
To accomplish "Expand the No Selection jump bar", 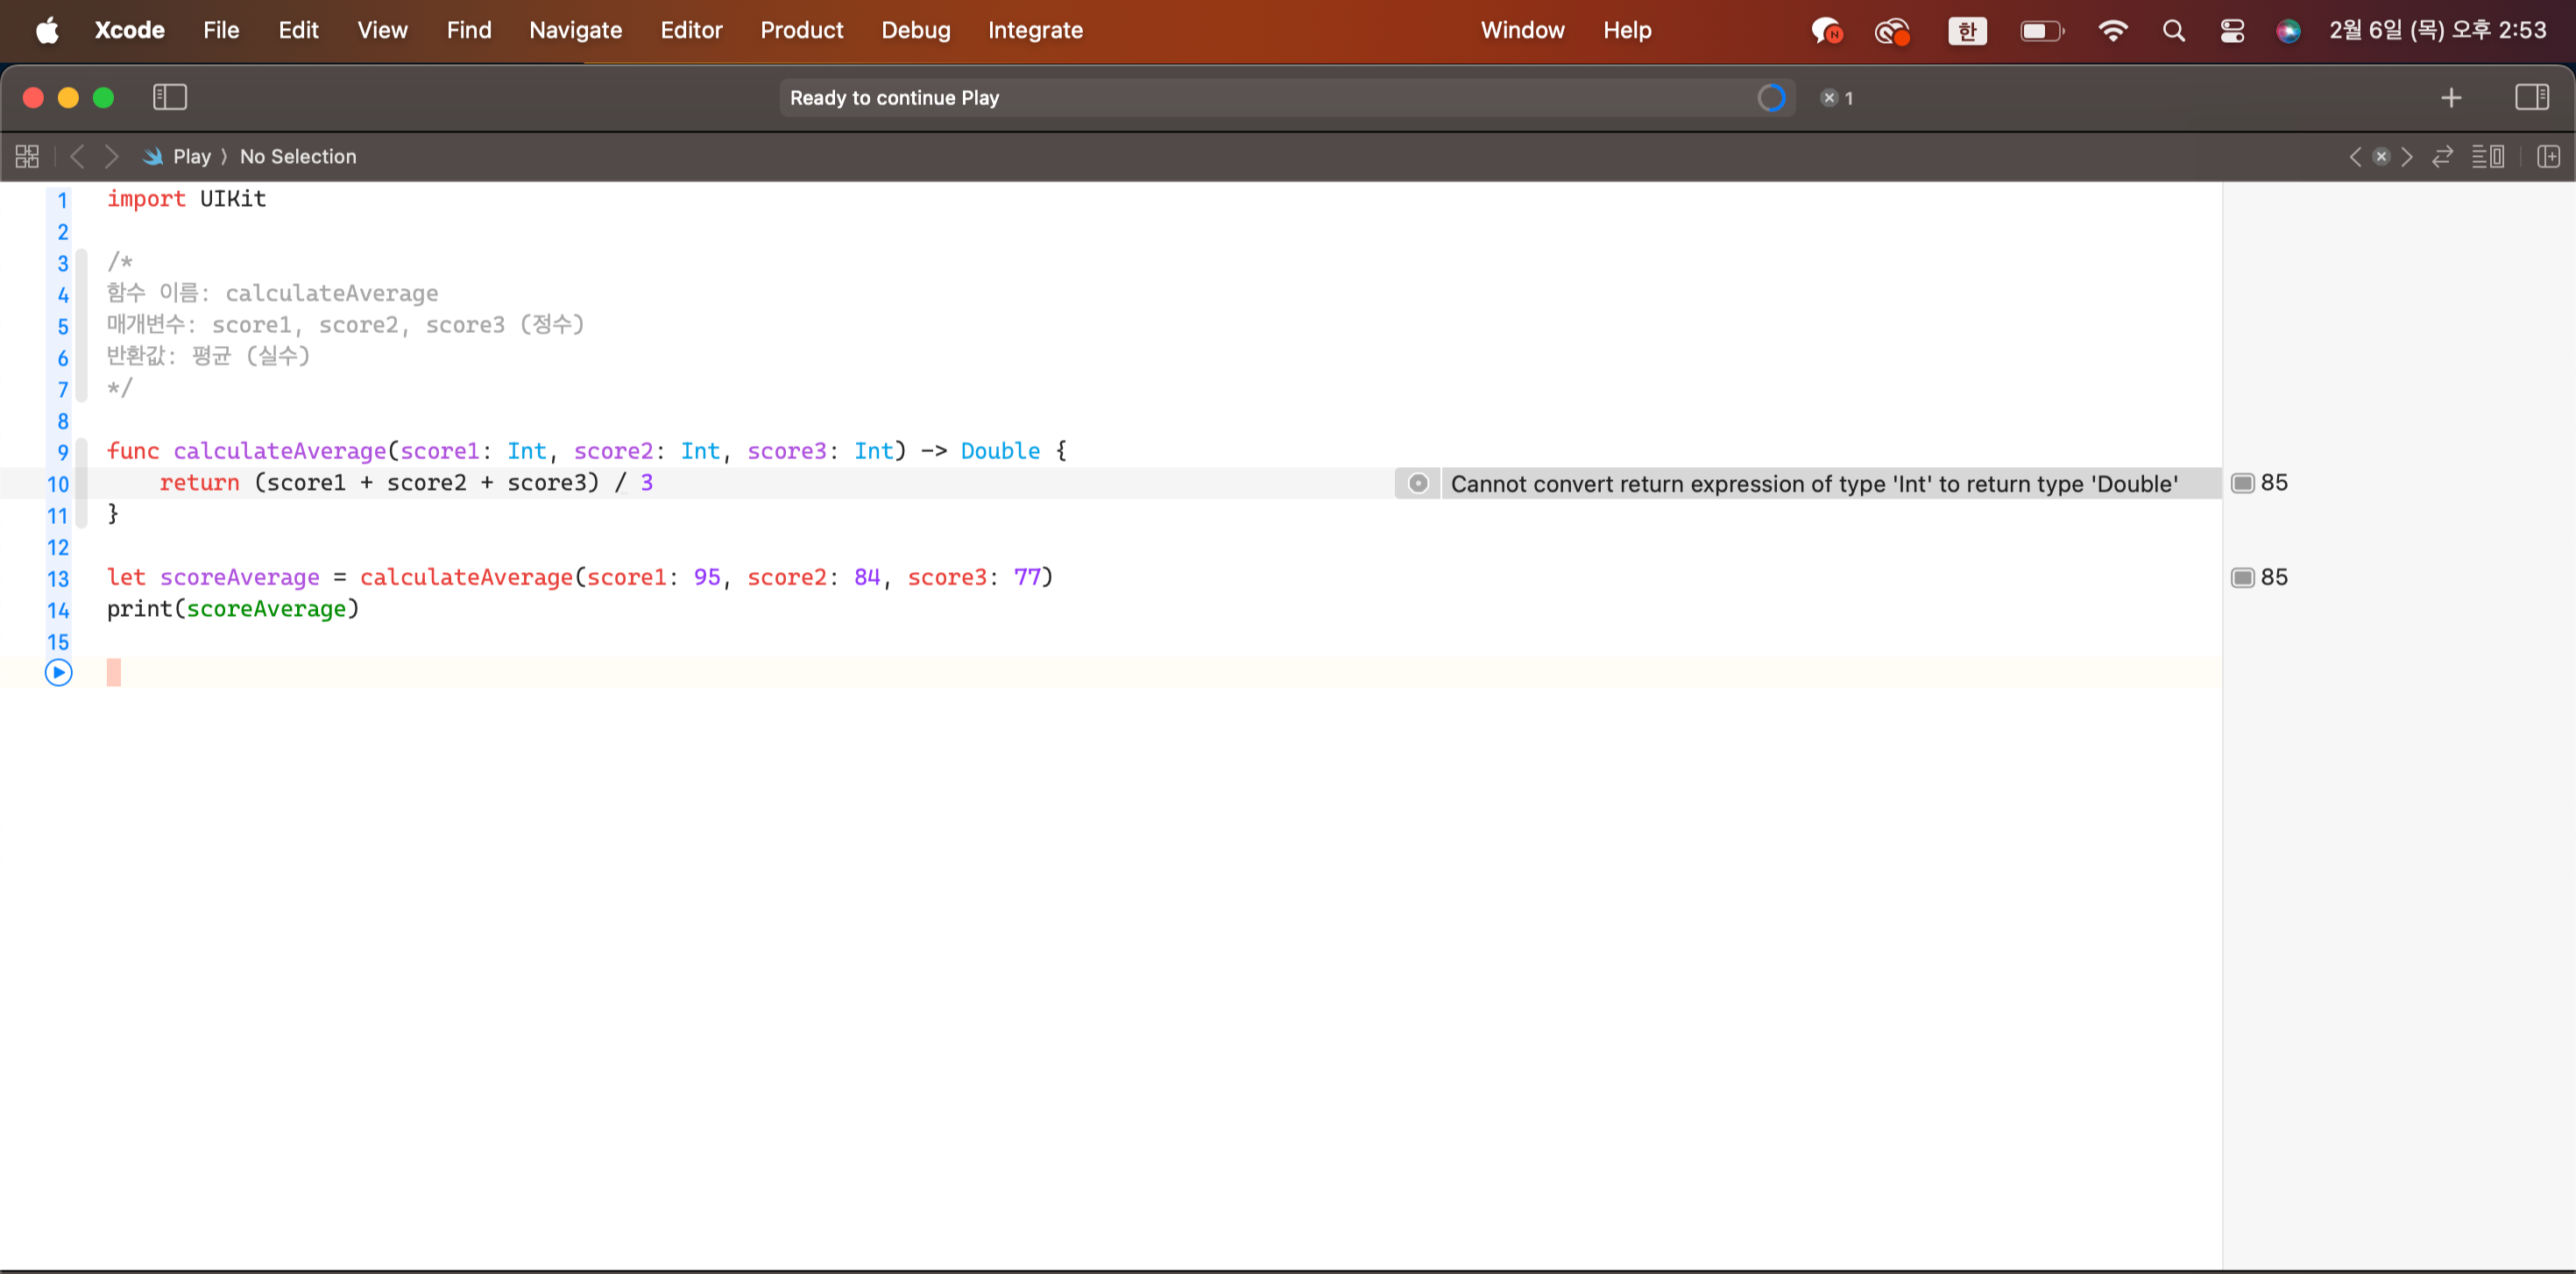I will tap(298, 156).
